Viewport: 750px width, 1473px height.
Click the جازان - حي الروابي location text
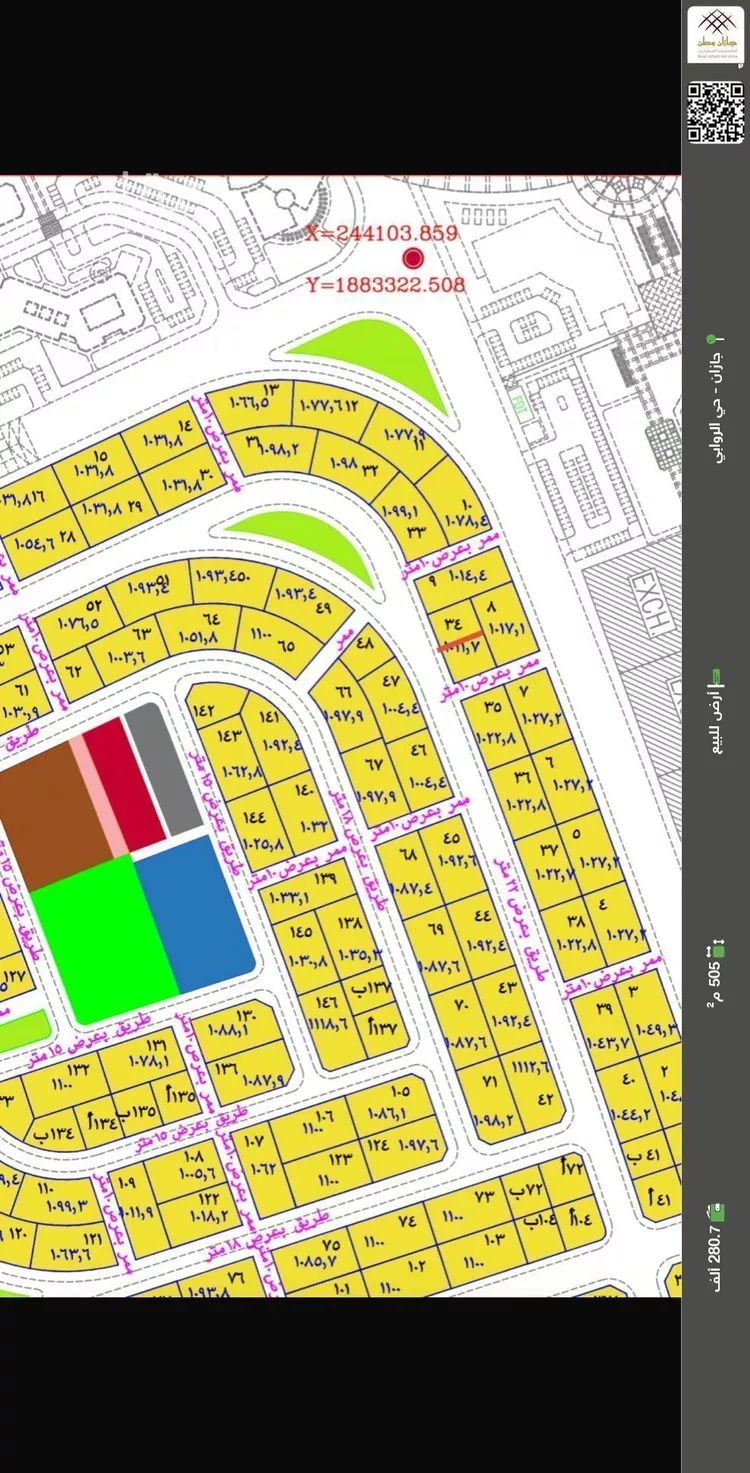pos(716,400)
